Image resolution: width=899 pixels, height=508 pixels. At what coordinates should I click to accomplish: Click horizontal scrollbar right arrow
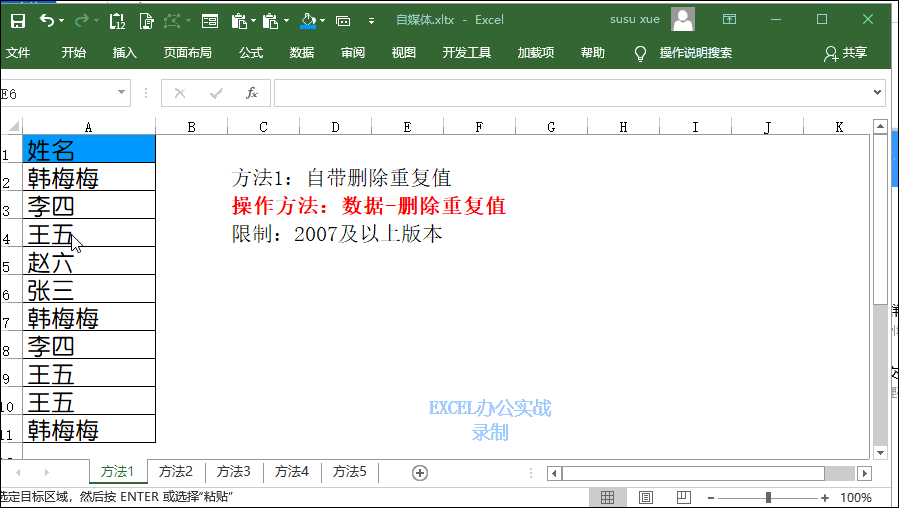click(x=865, y=474)
